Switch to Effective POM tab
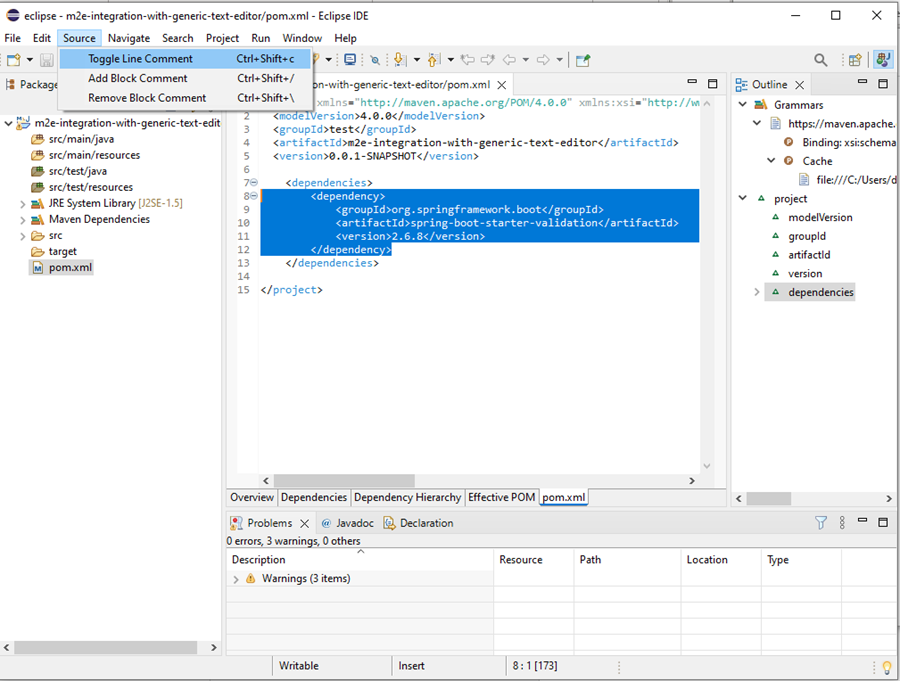The image size is (900, 681). tap(501, 497)
